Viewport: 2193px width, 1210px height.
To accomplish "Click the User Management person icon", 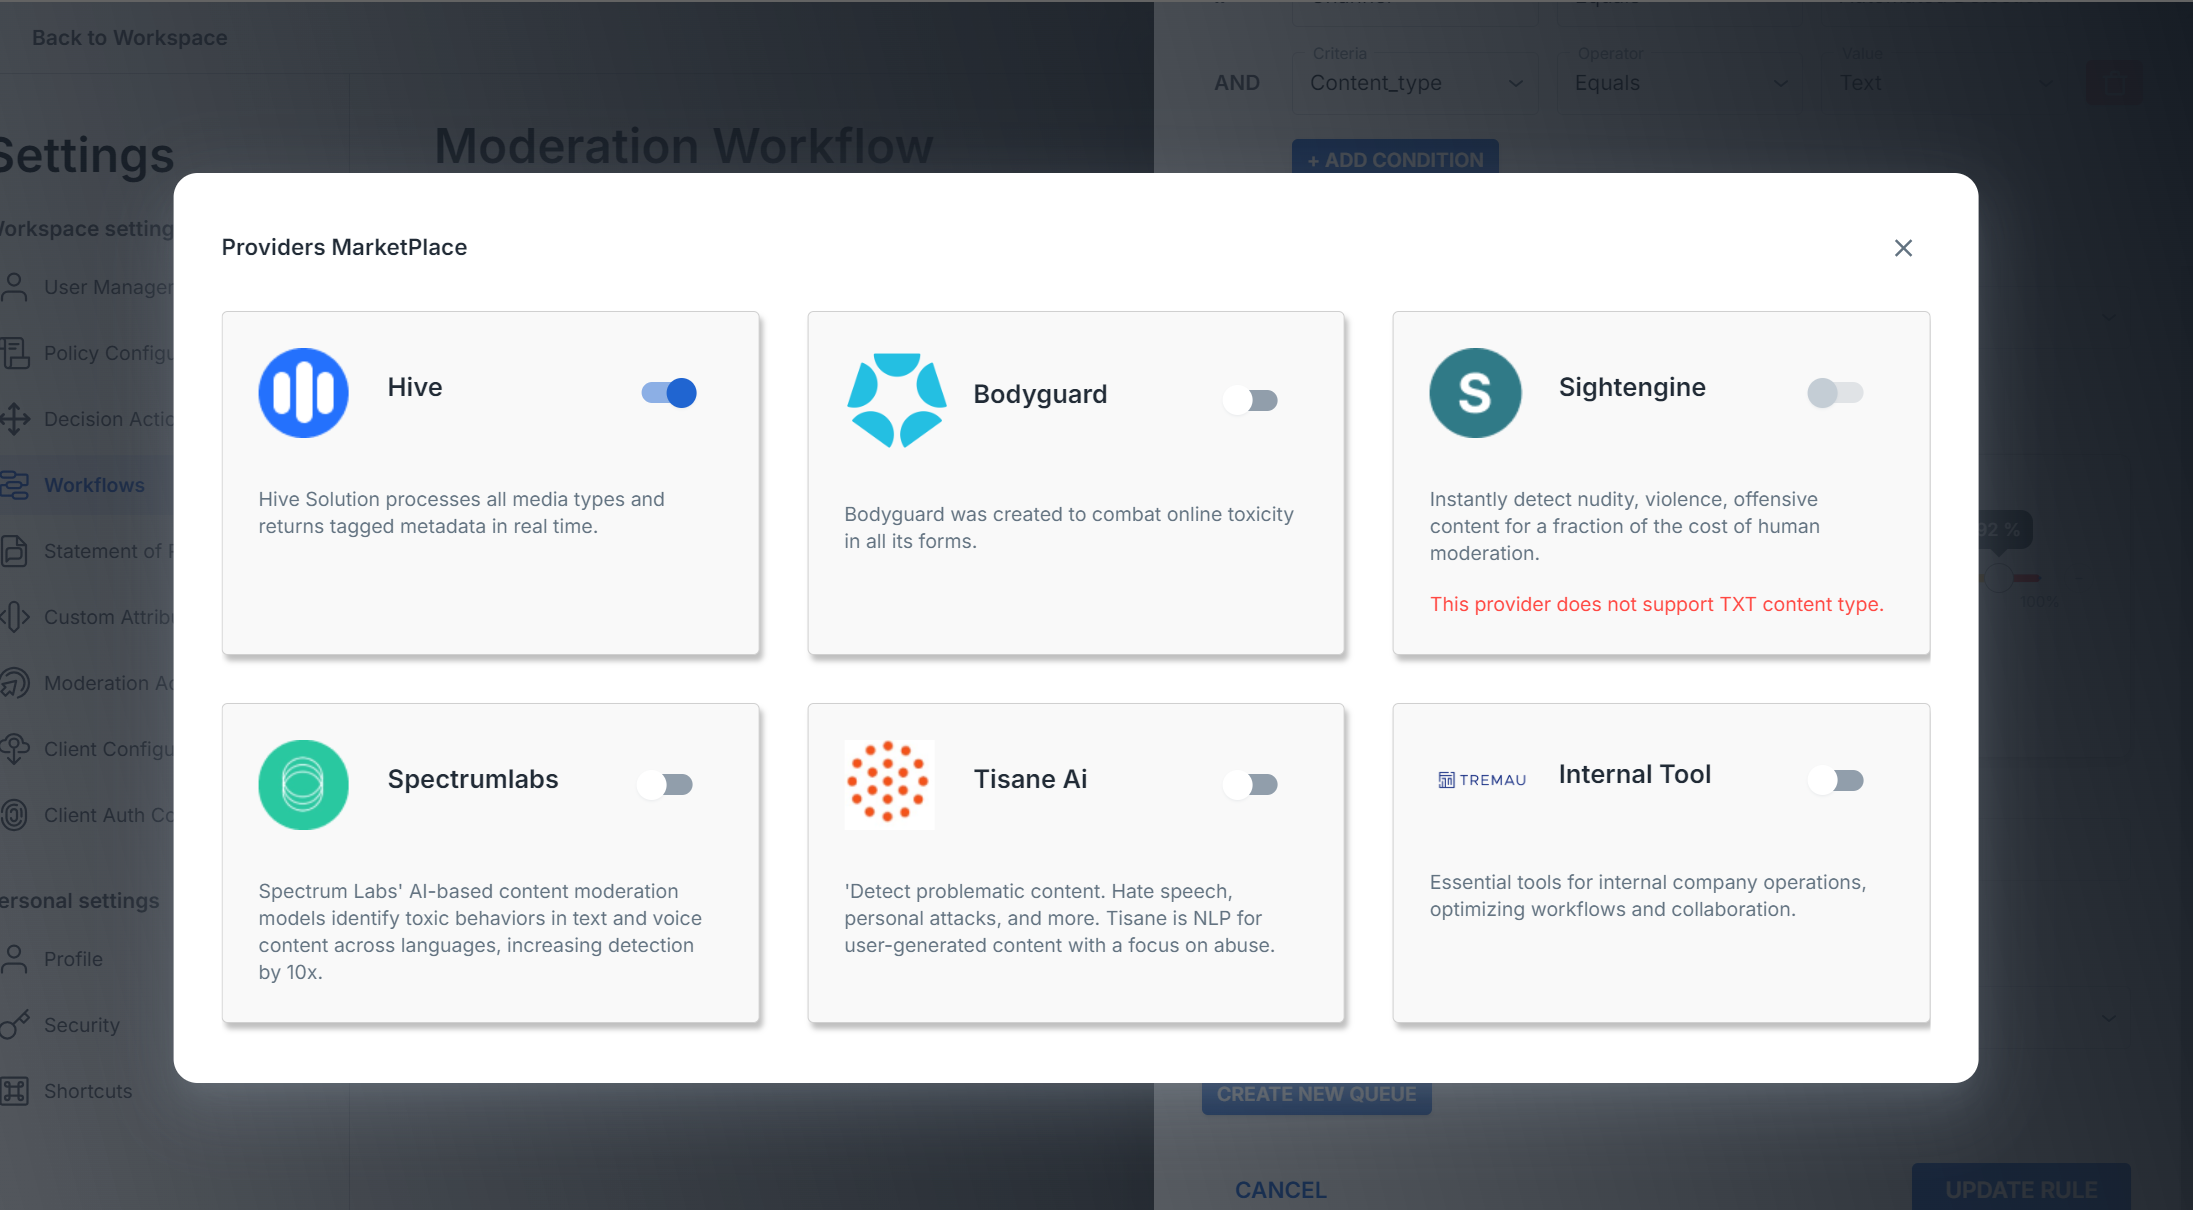I will coord(15,287).
